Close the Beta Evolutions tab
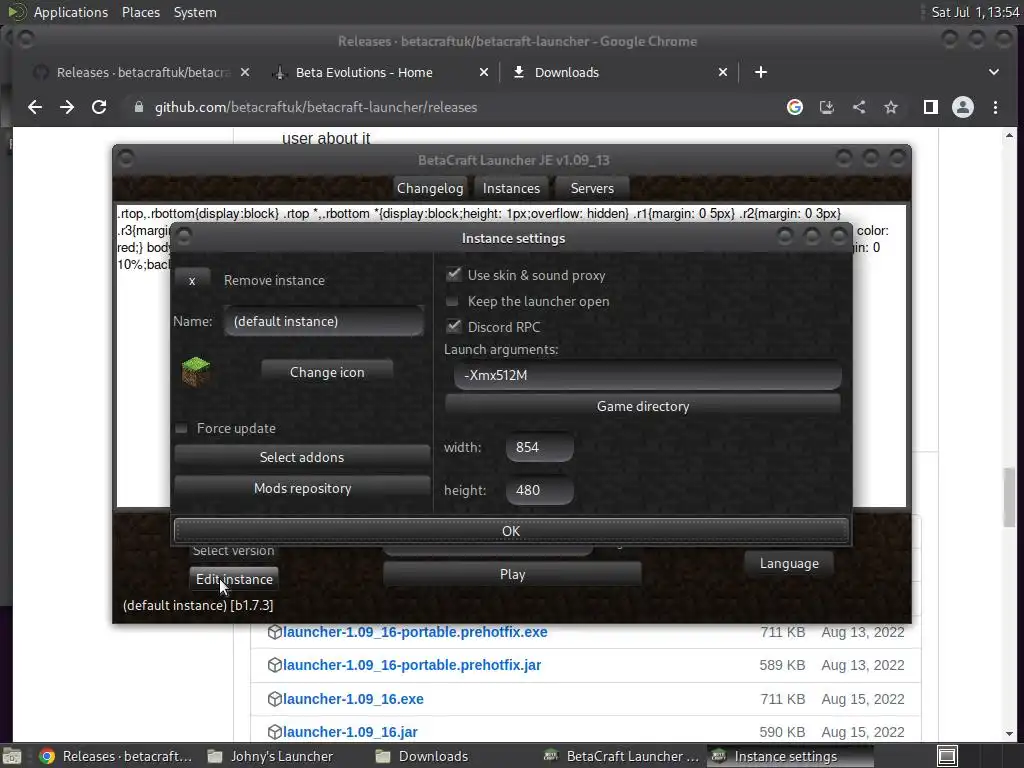Screen dimensions: 1024x768 484,72
